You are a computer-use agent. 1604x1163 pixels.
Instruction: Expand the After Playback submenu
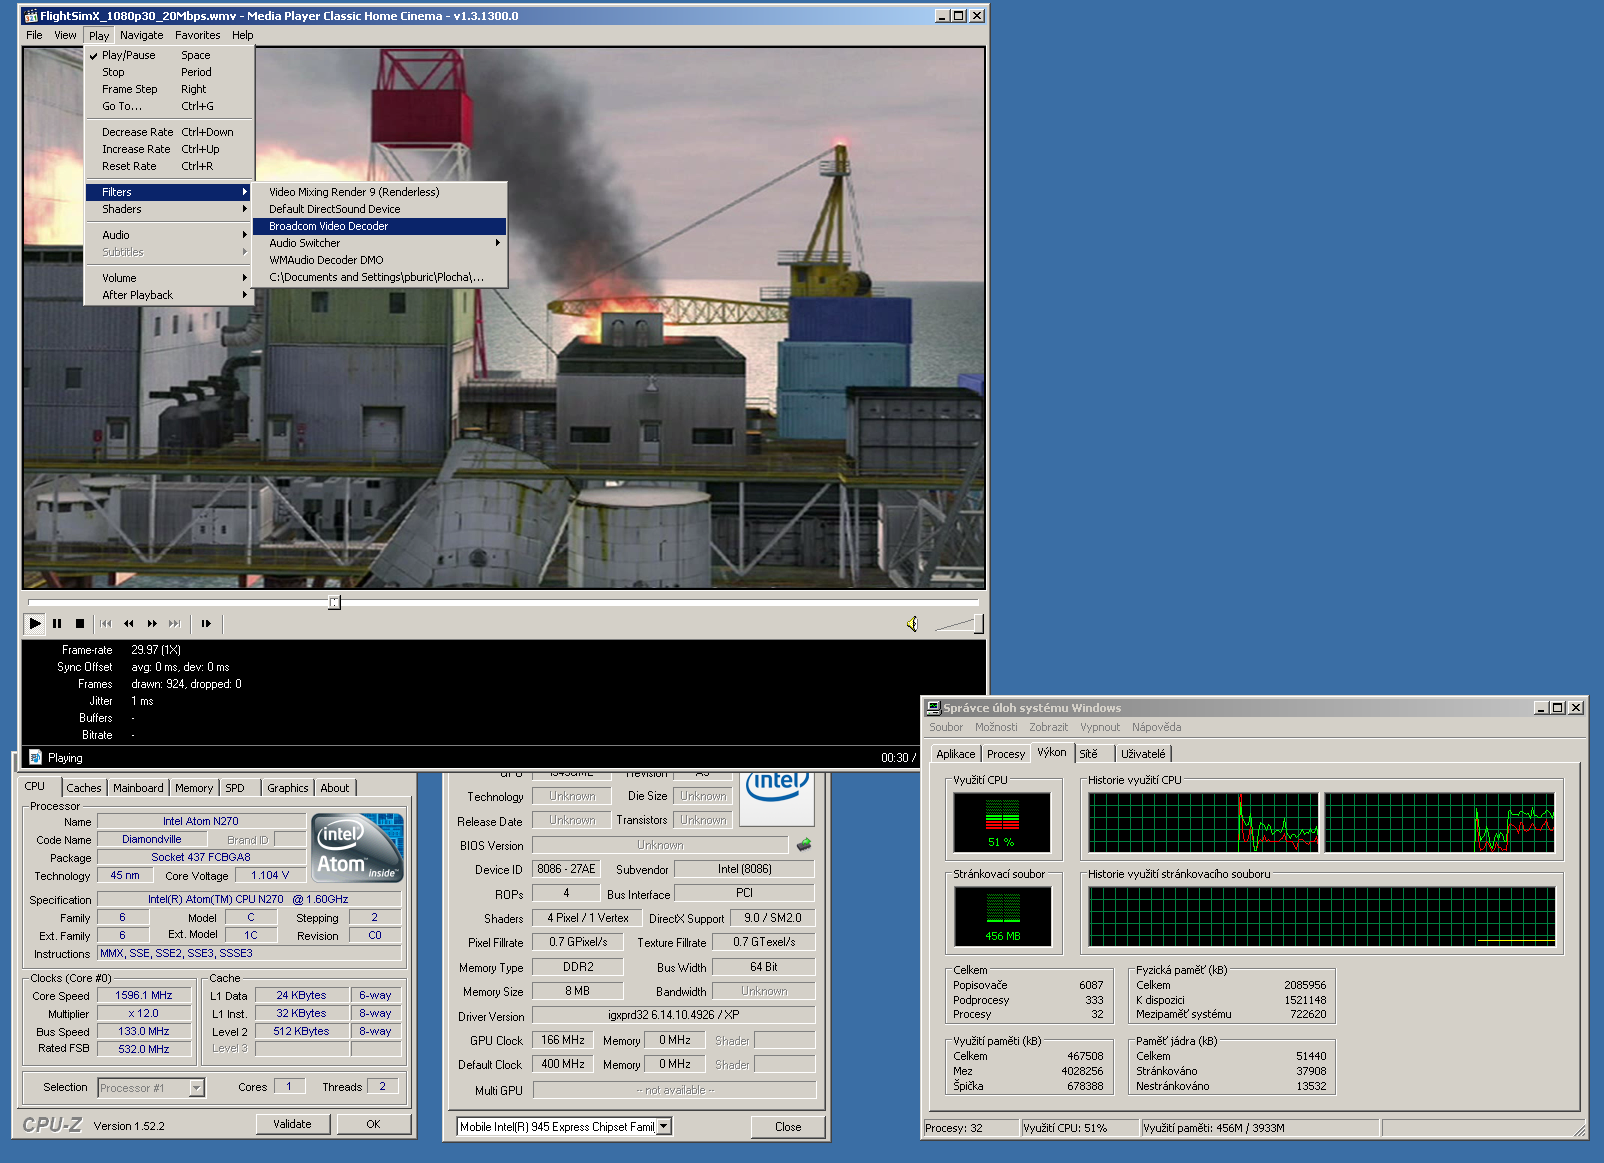point(169,295)
